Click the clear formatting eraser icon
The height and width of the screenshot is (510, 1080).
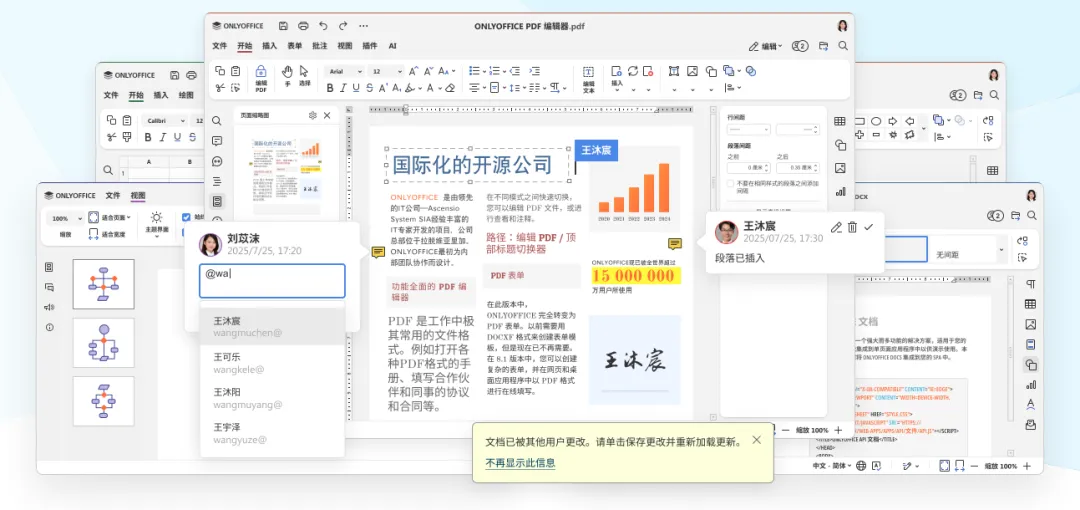[x=450, y=88]
